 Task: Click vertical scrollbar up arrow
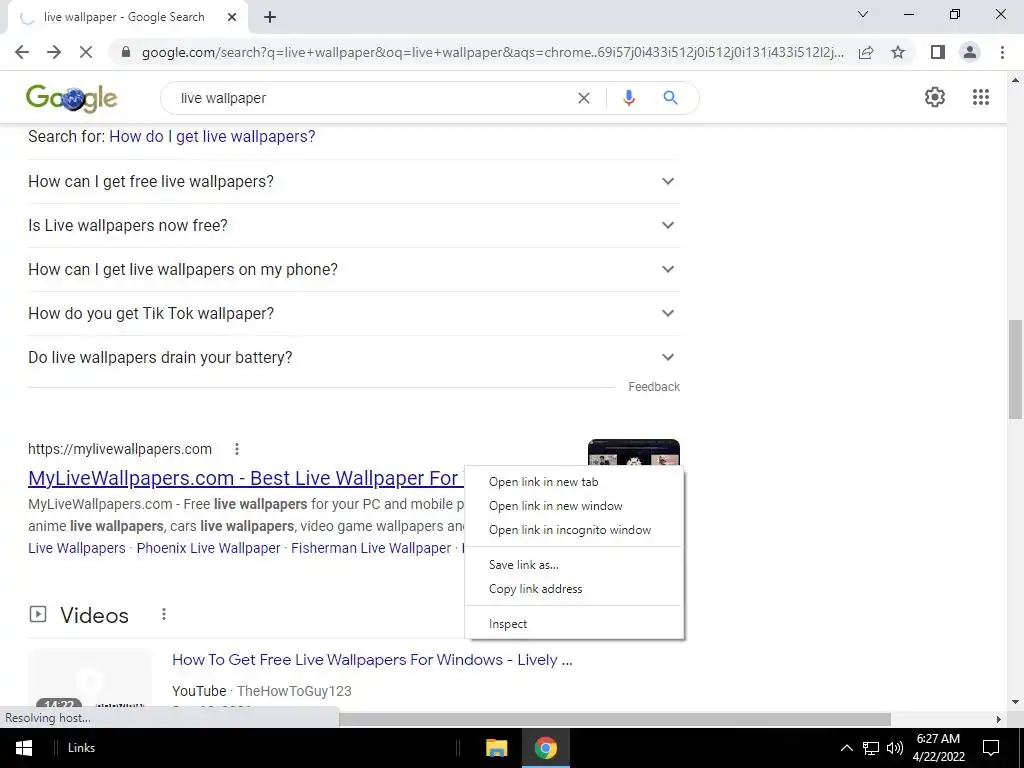pyautogui.click(x=1015, y=80)
